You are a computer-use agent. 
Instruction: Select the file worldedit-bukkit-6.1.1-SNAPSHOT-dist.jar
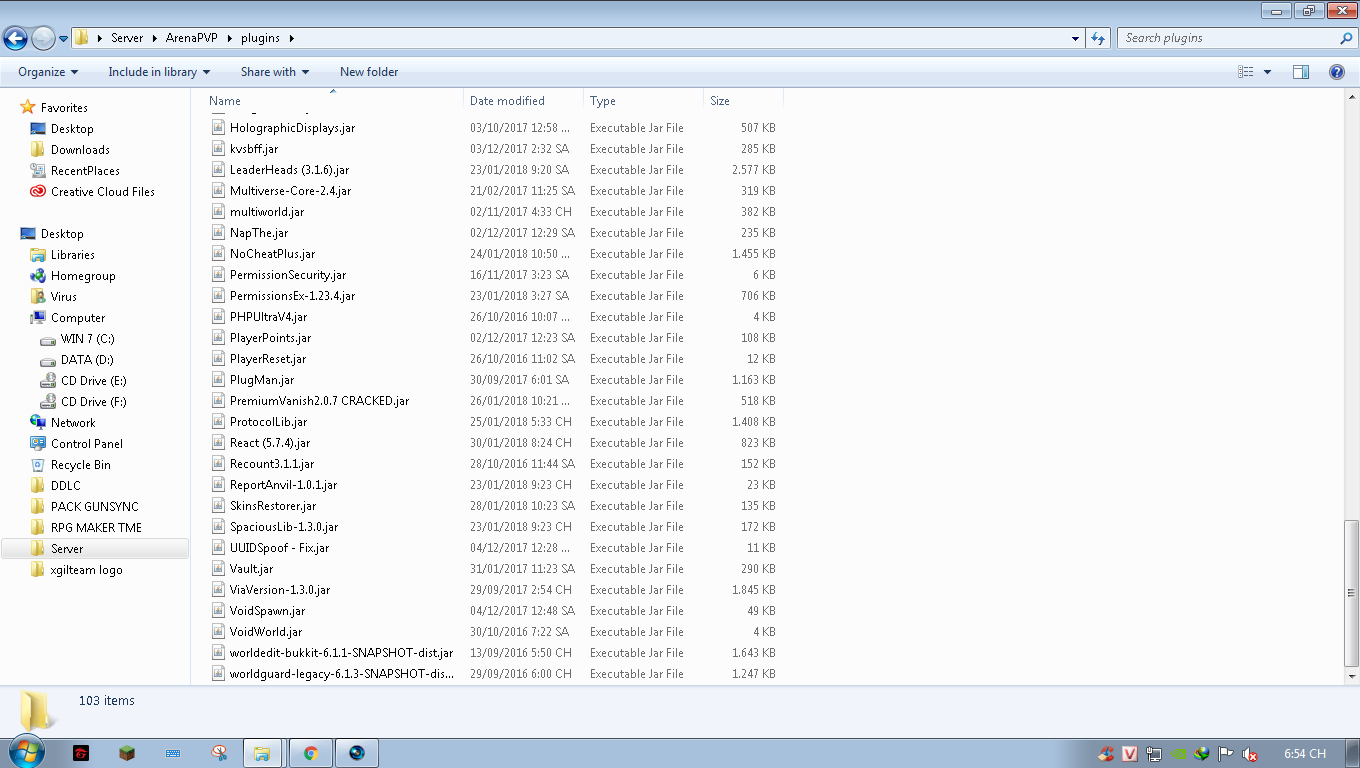(341, 653)
